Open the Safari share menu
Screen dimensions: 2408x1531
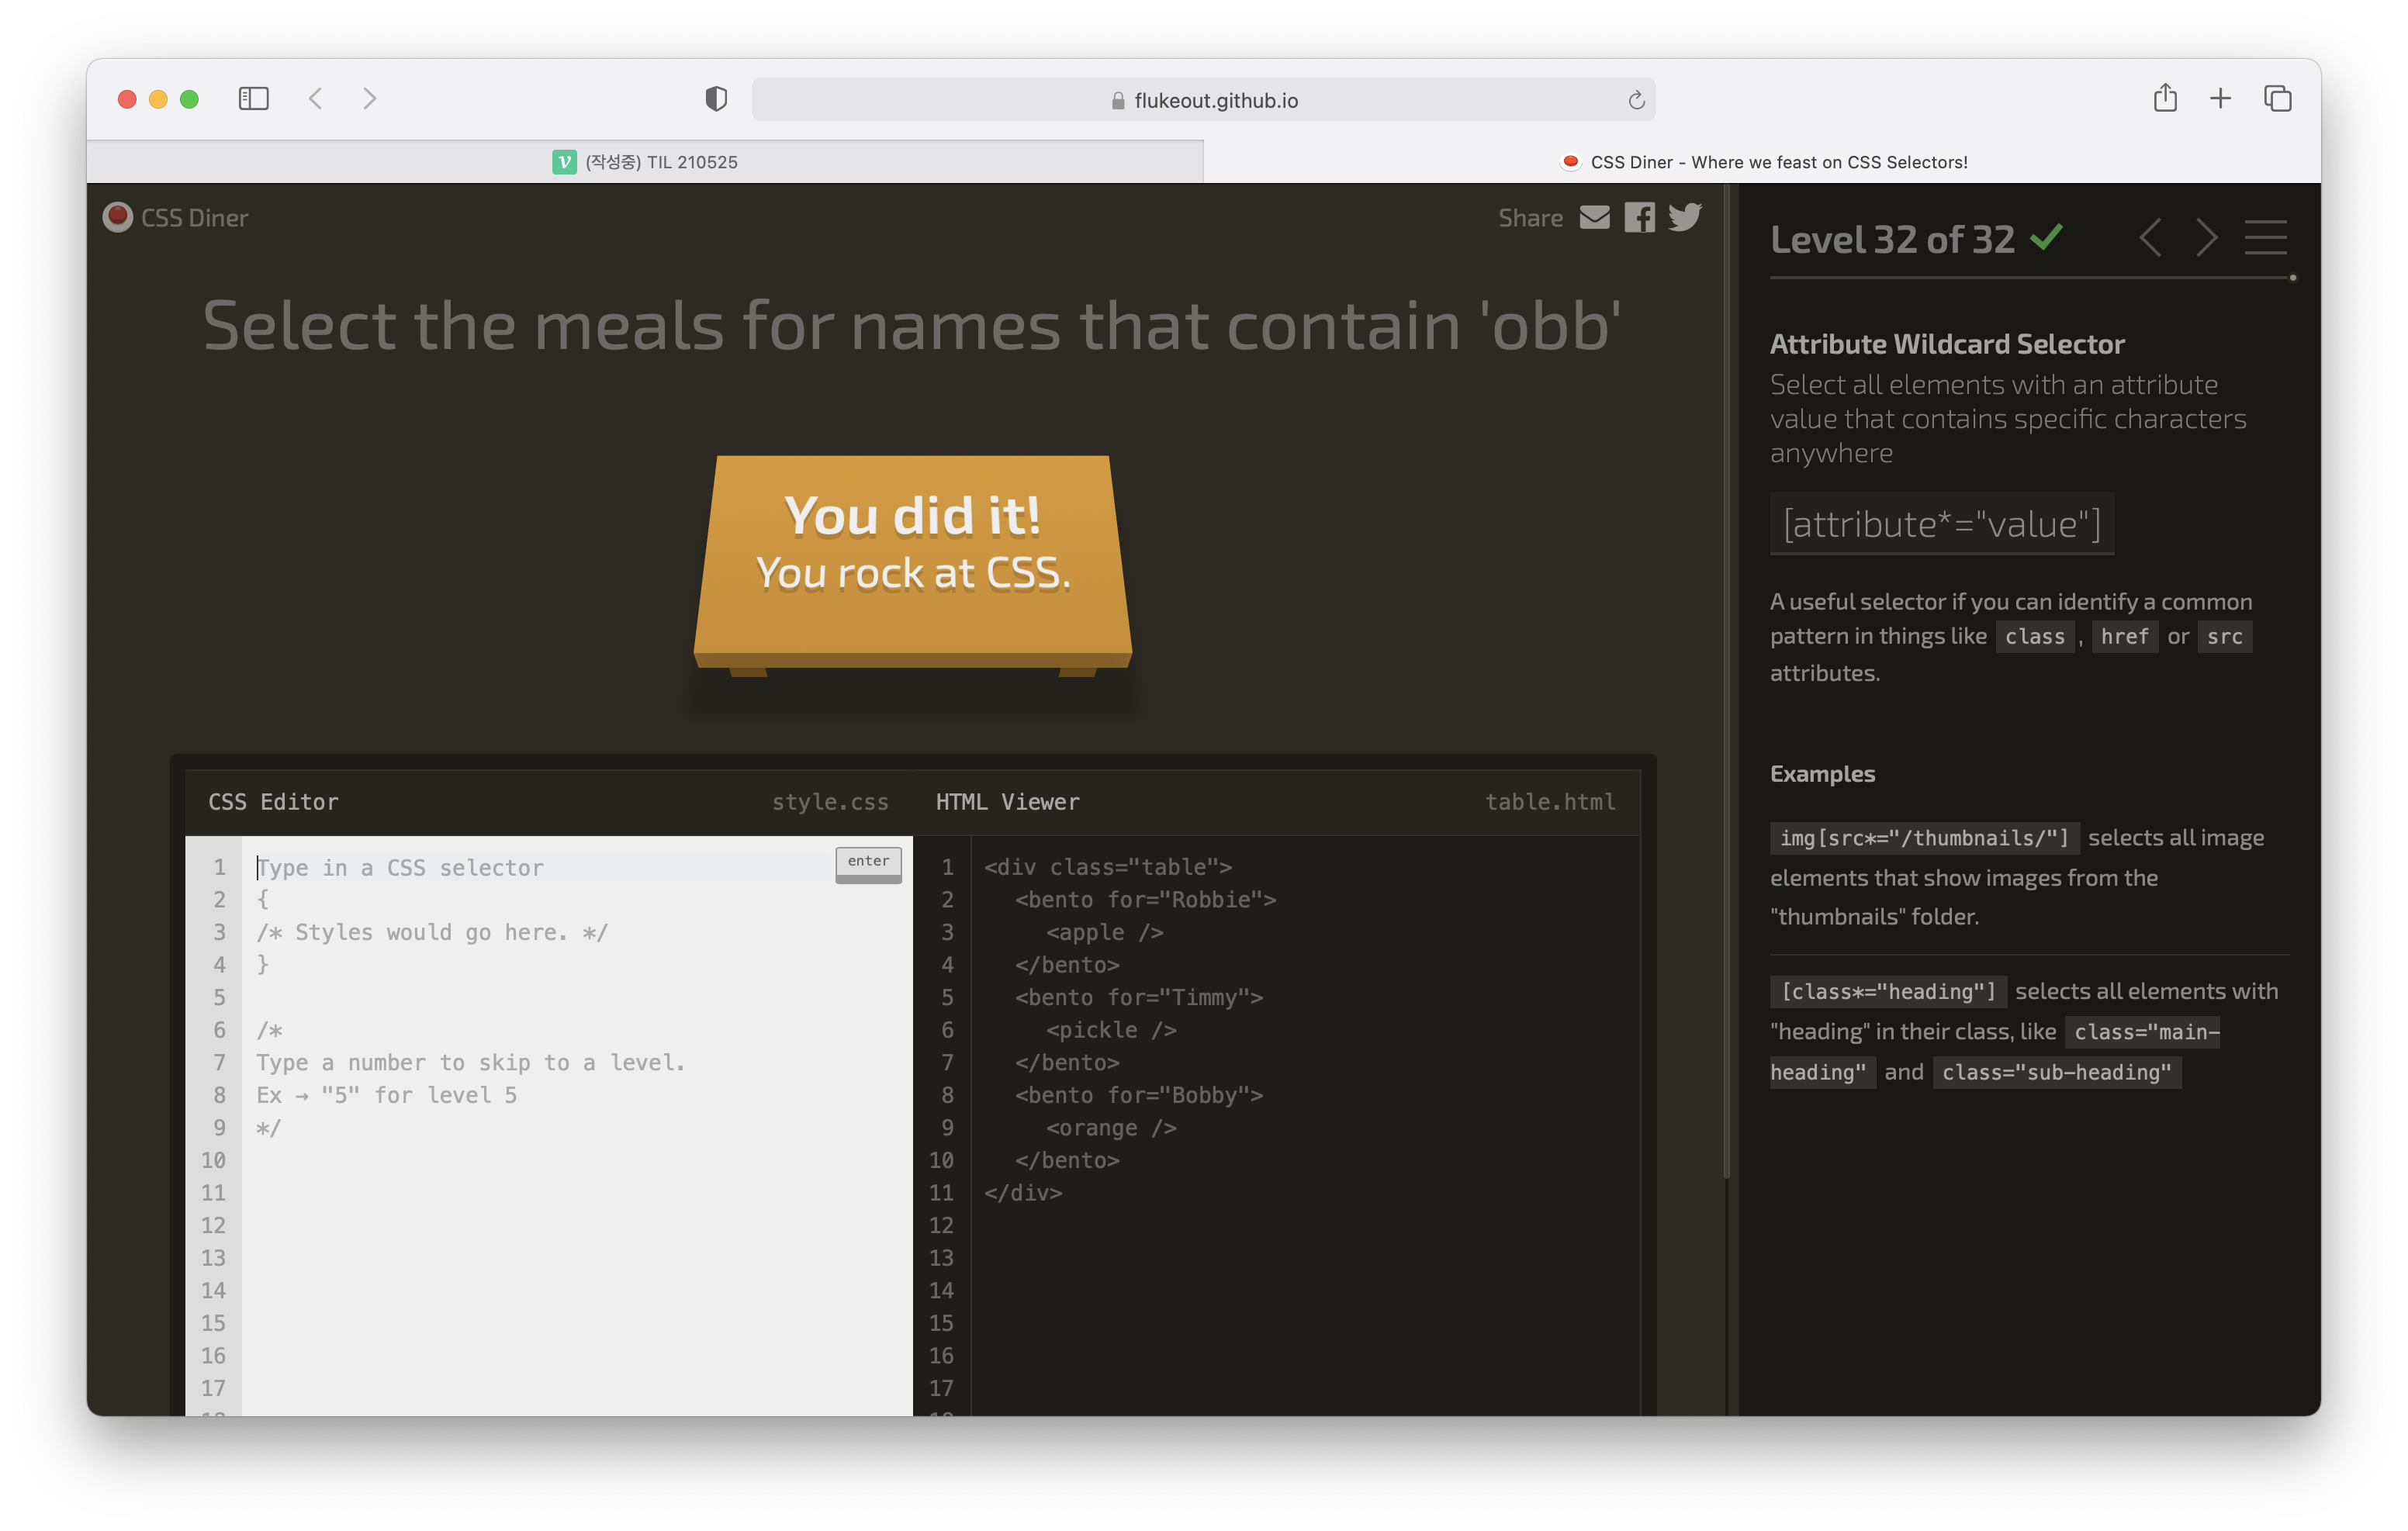pos(2165,98)
